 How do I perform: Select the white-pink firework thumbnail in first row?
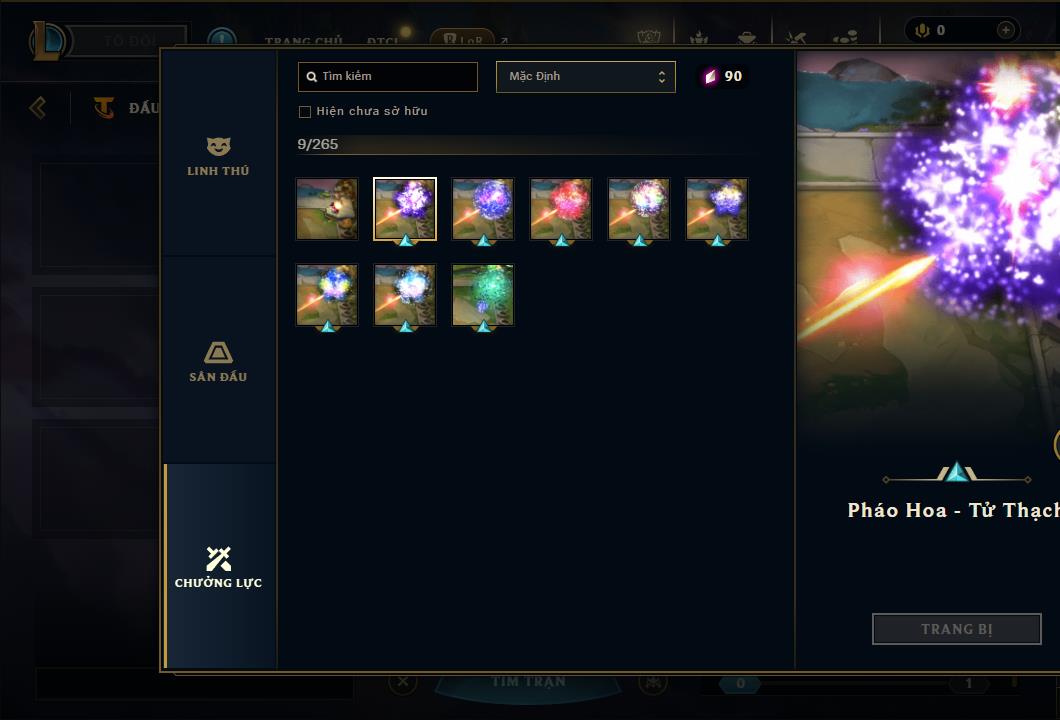click(x=639, y=209)
